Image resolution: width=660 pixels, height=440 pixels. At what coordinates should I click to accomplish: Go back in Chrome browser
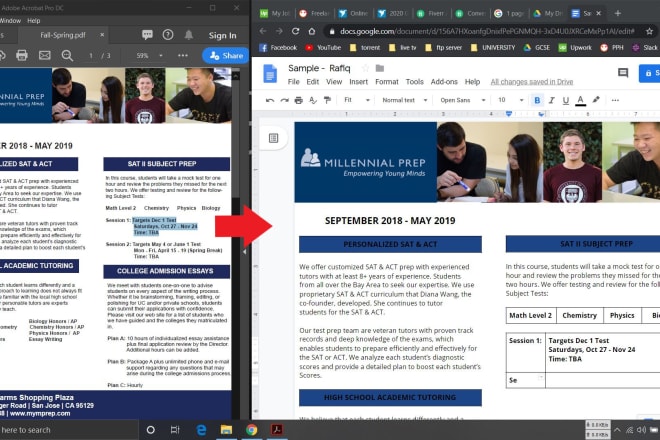(263, 31)
